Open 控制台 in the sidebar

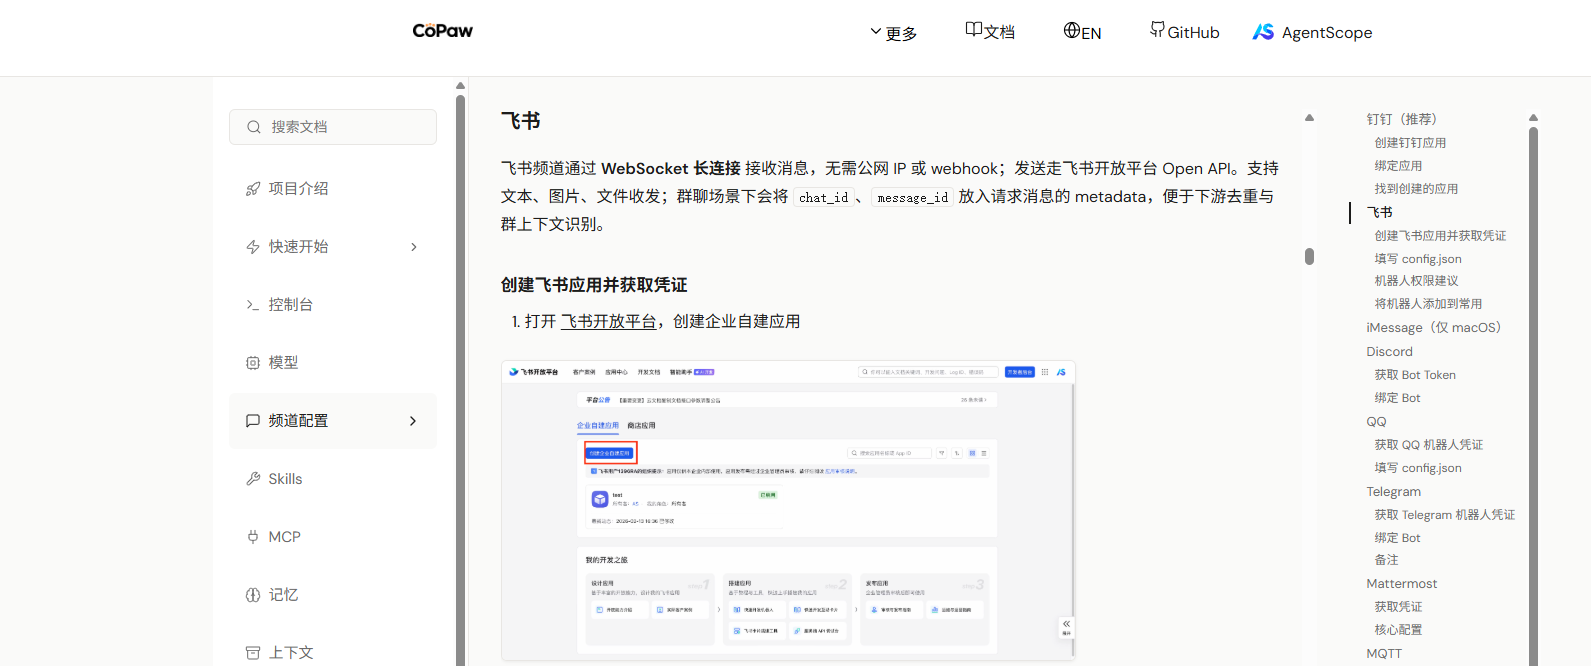point(333,304)
